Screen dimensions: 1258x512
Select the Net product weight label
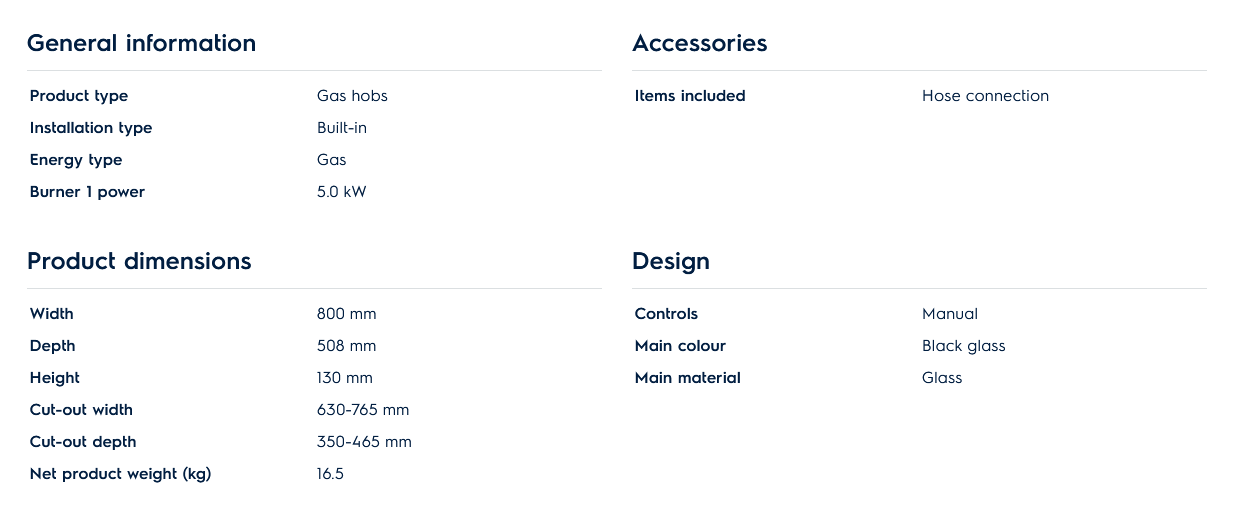point(120,474)
